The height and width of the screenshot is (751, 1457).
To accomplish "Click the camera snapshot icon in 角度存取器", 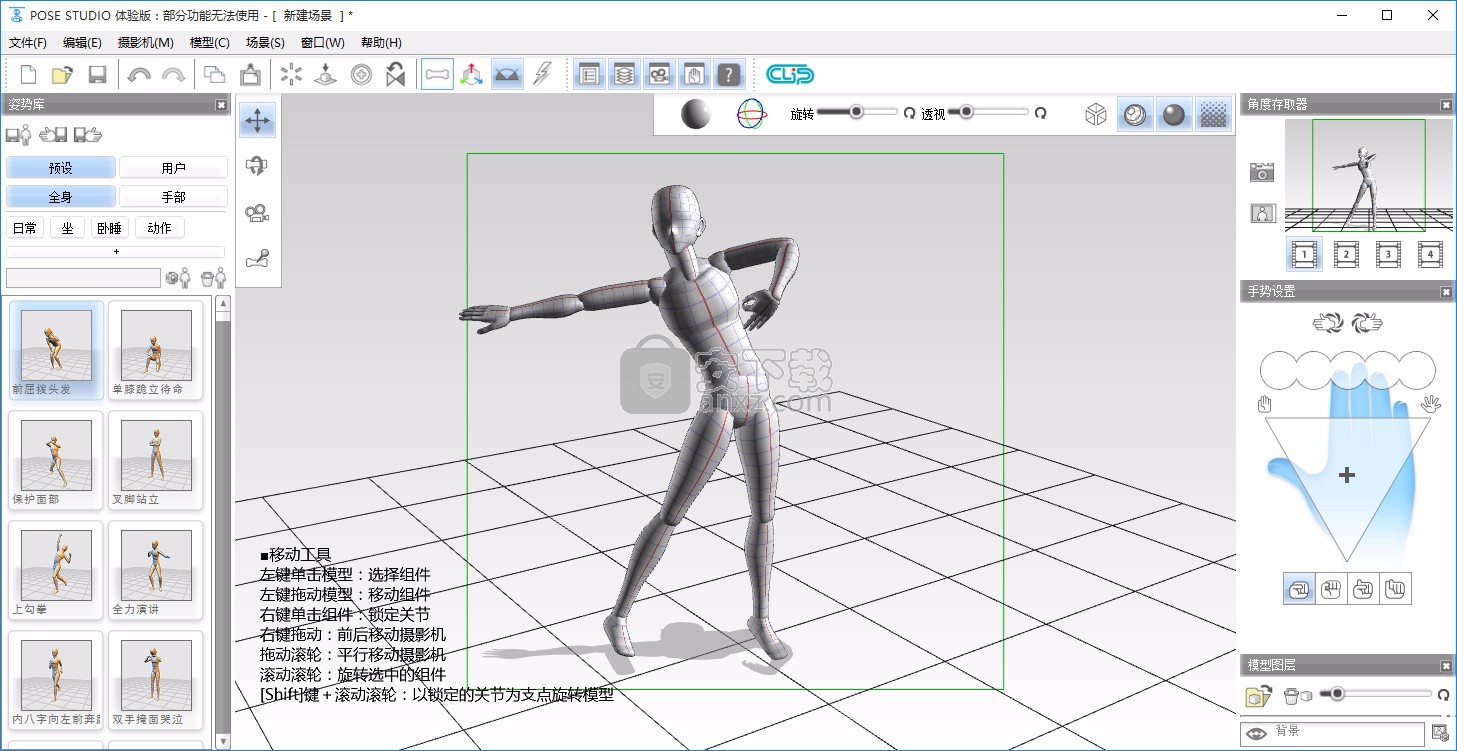I will pos(1262,172).
